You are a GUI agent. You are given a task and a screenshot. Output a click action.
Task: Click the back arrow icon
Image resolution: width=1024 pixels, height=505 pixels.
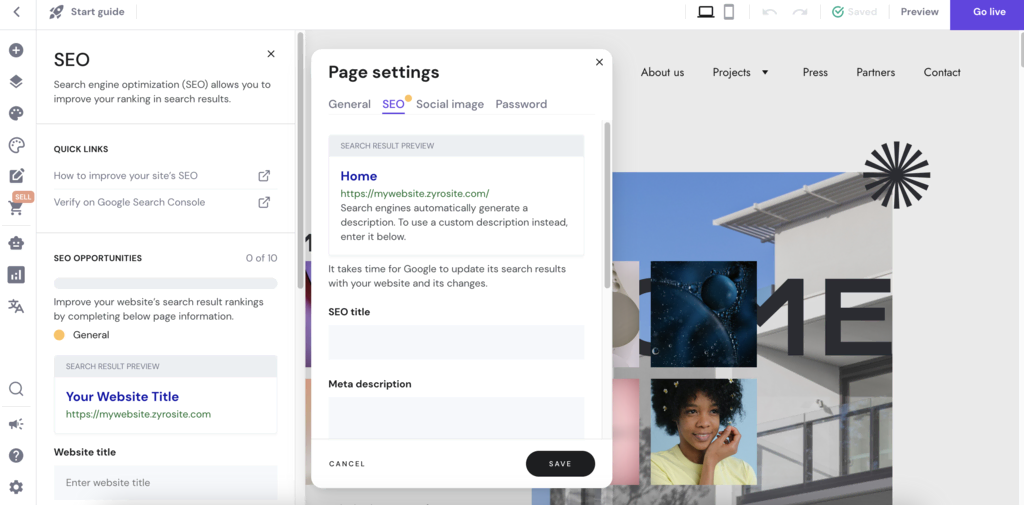[x=17, y=12]
